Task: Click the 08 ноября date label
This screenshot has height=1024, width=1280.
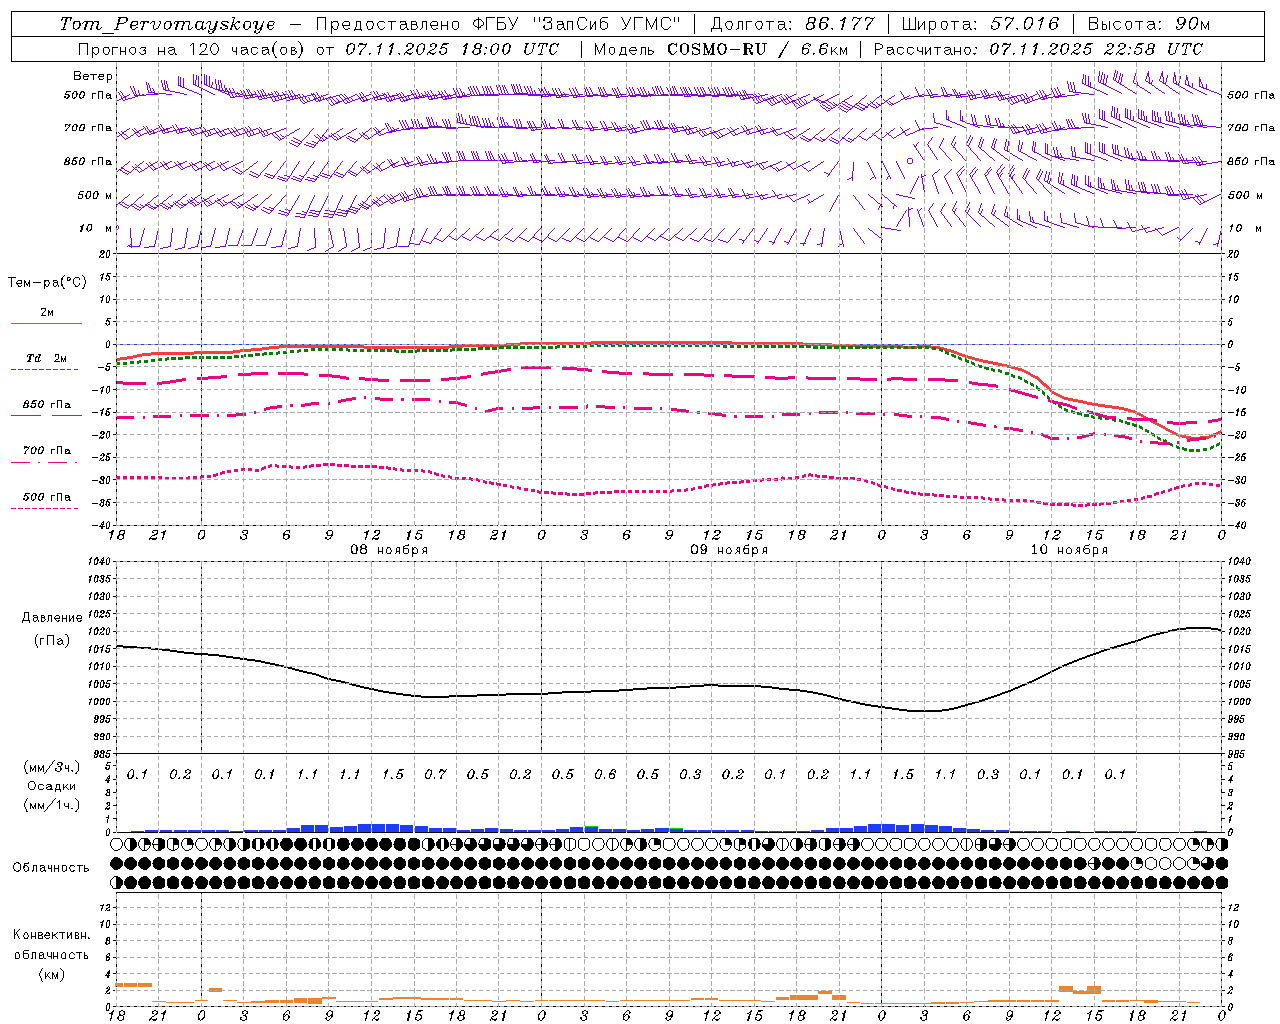Action: [x=389, y=550]
